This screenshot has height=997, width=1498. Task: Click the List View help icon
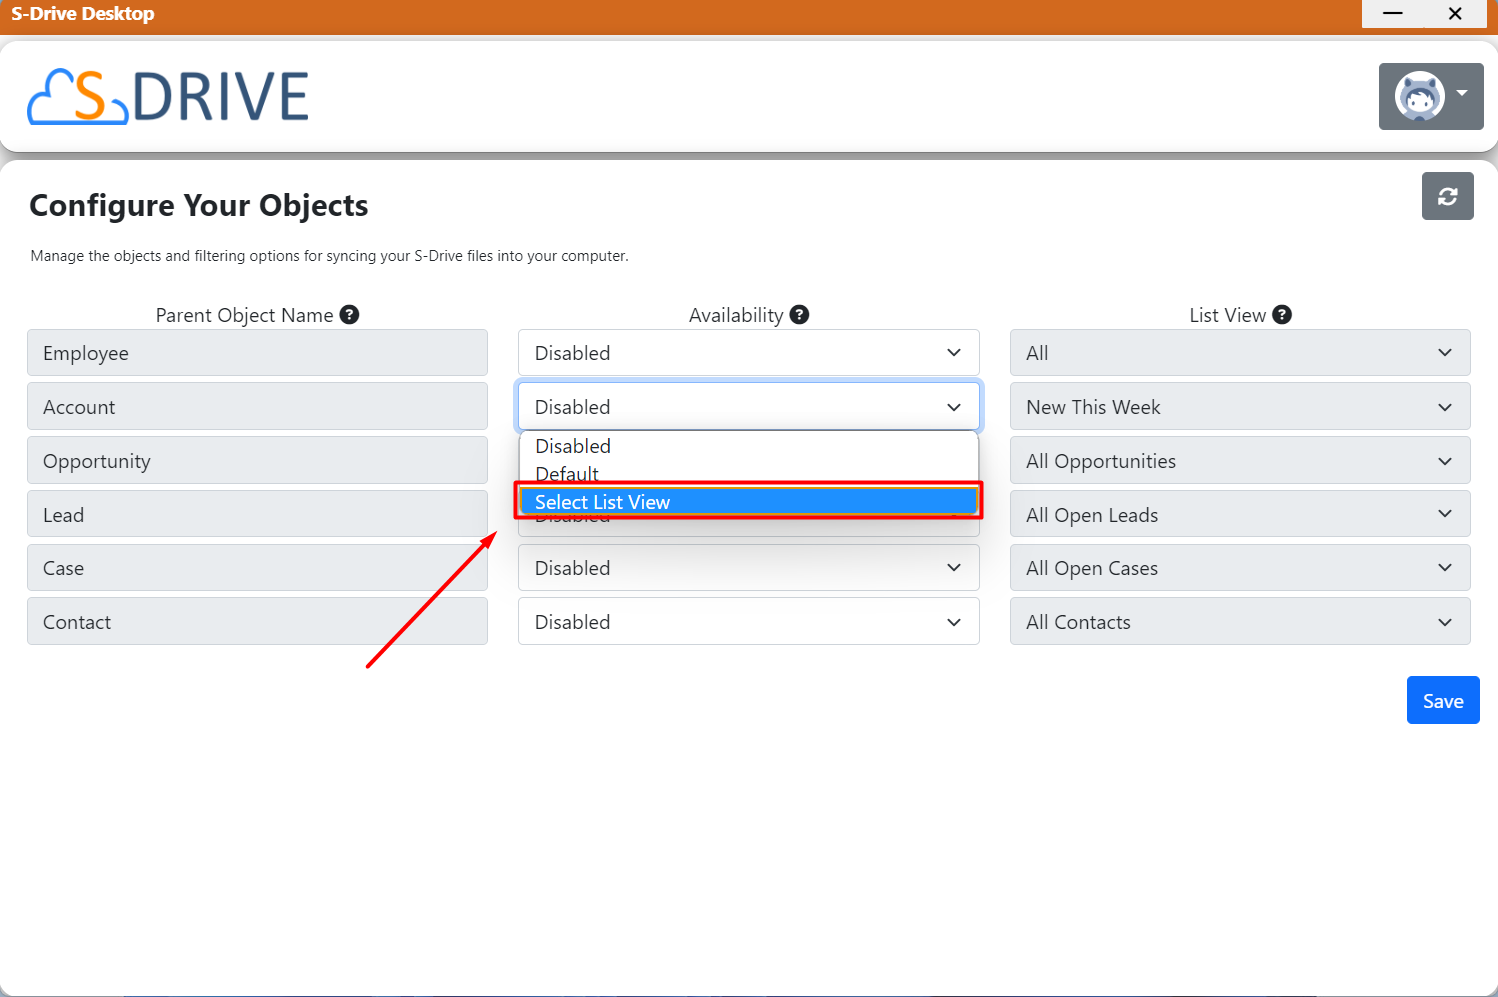click(x=1282, y=315)
